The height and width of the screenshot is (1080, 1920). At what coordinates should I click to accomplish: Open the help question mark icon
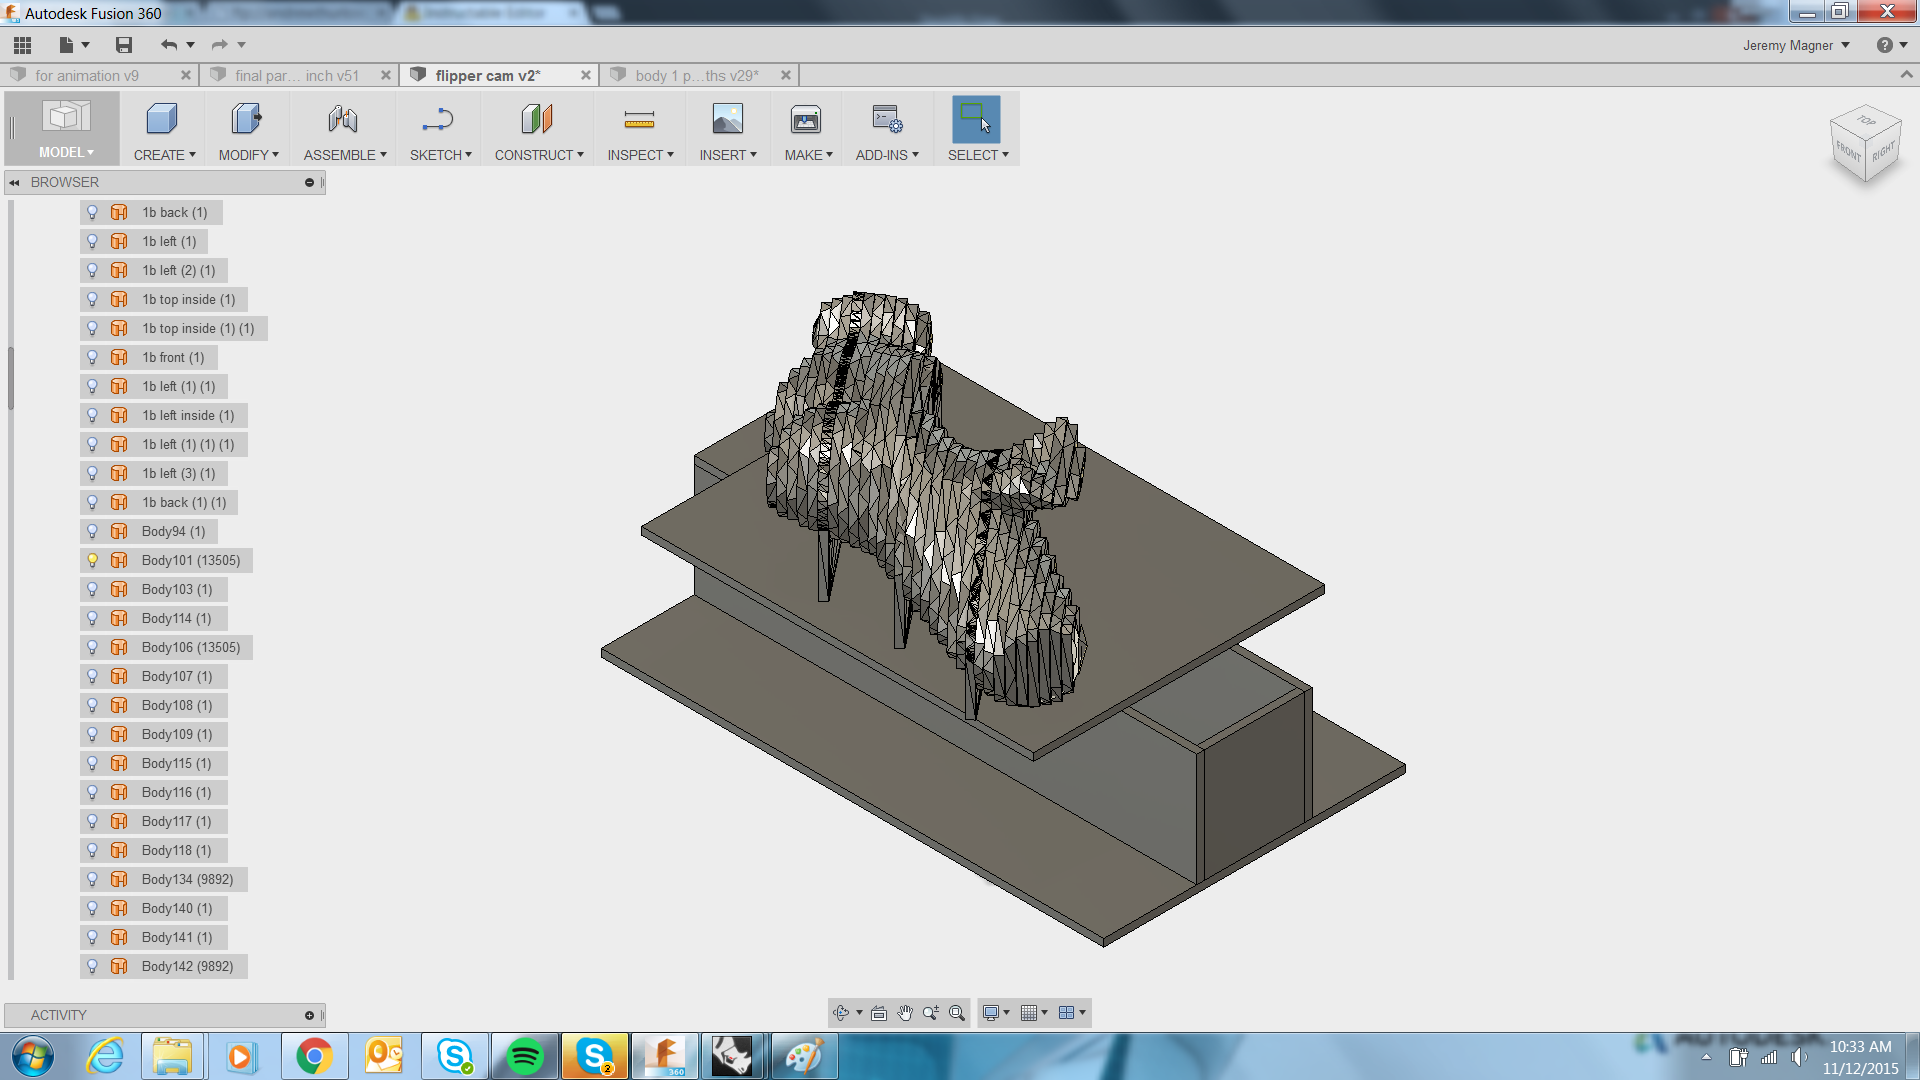pos(1884,45)
